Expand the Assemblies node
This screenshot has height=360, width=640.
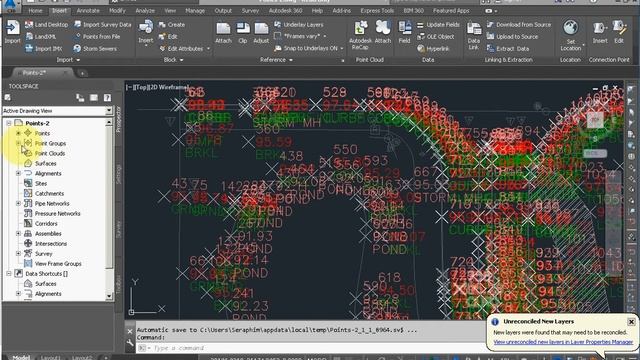(18, 233)
